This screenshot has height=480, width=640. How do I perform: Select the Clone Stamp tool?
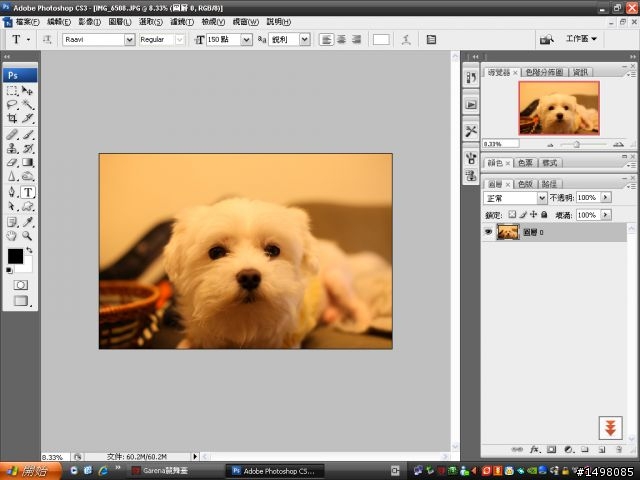tap(12, 148)
